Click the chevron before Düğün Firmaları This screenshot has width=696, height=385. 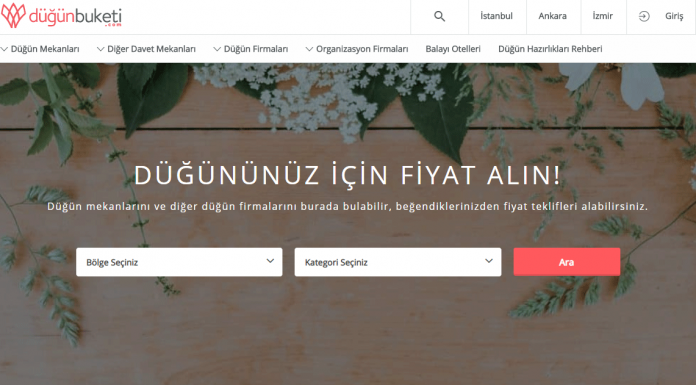pyautogui.click(x=217, y=49)
